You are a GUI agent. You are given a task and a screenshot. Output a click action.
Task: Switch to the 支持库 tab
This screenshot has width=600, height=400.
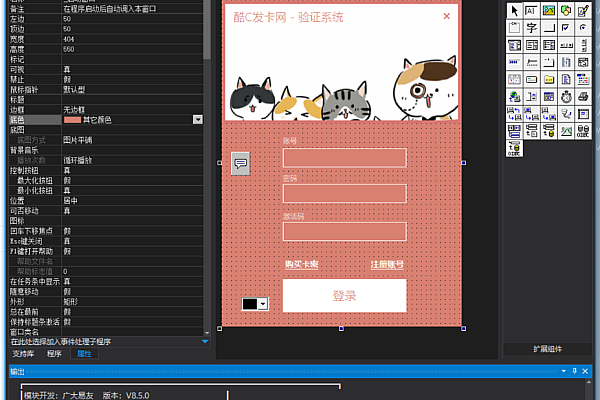click(22, 354)
